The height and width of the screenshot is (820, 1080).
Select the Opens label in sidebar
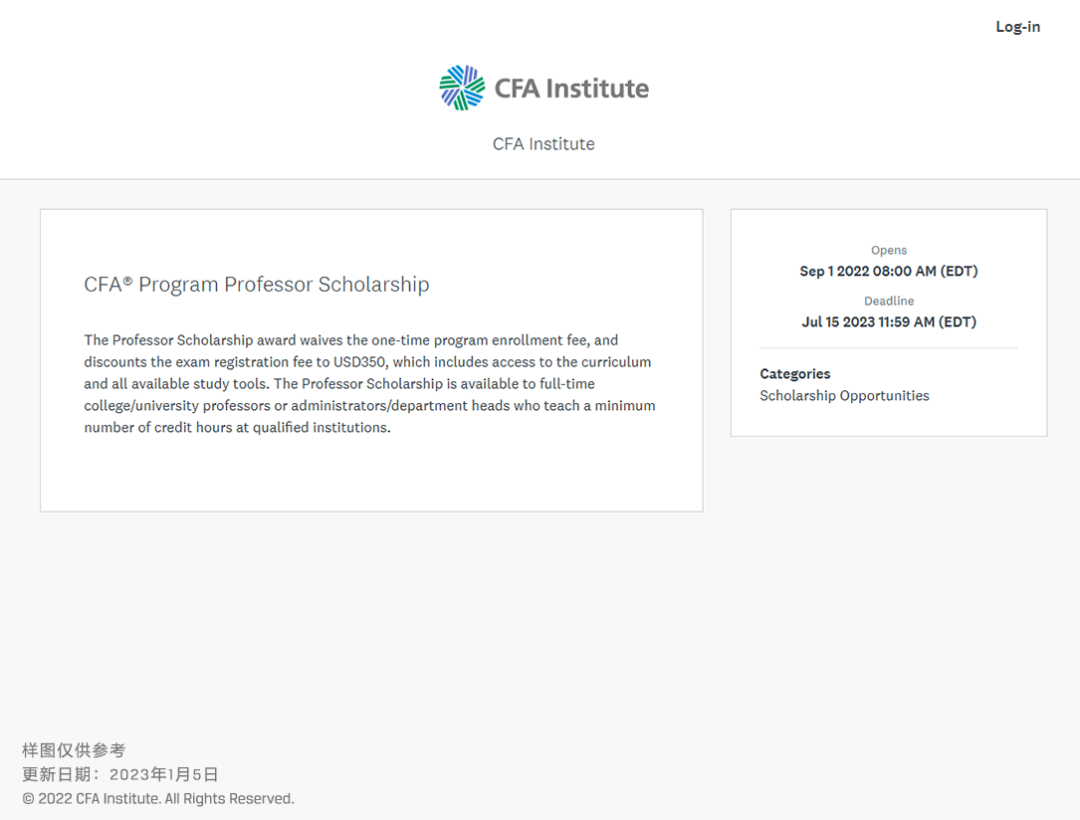point(889,251)
